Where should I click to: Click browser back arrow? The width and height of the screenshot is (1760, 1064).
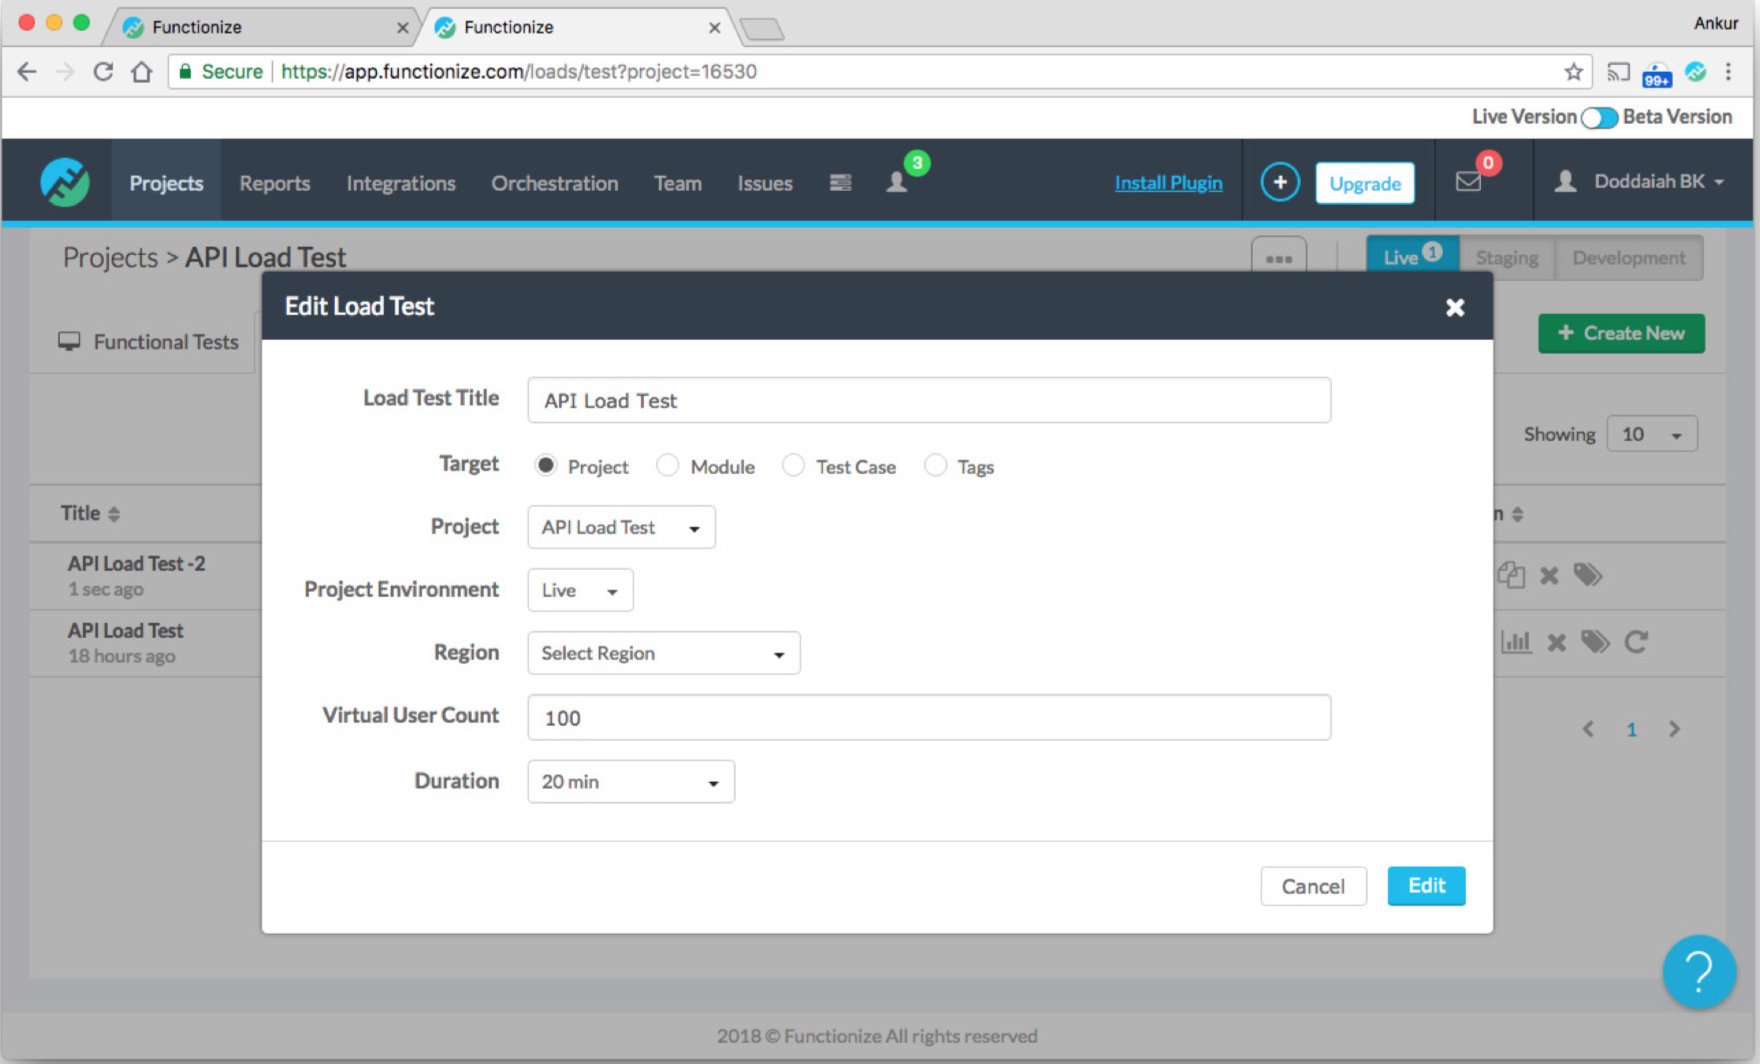click(27, 72)
